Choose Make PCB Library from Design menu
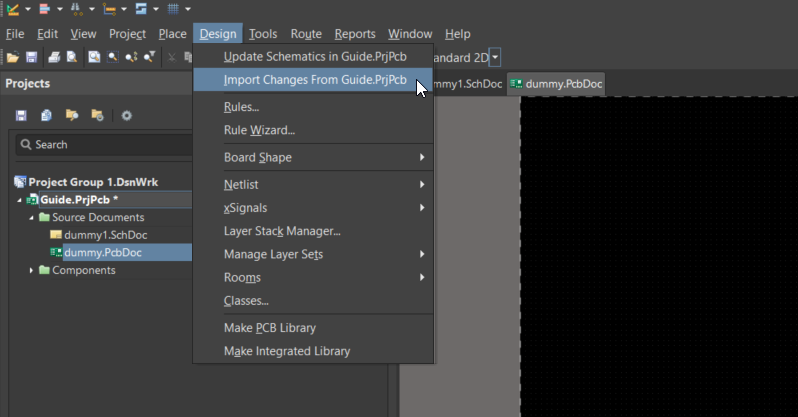798x417 pixels. tap(269, 328)
